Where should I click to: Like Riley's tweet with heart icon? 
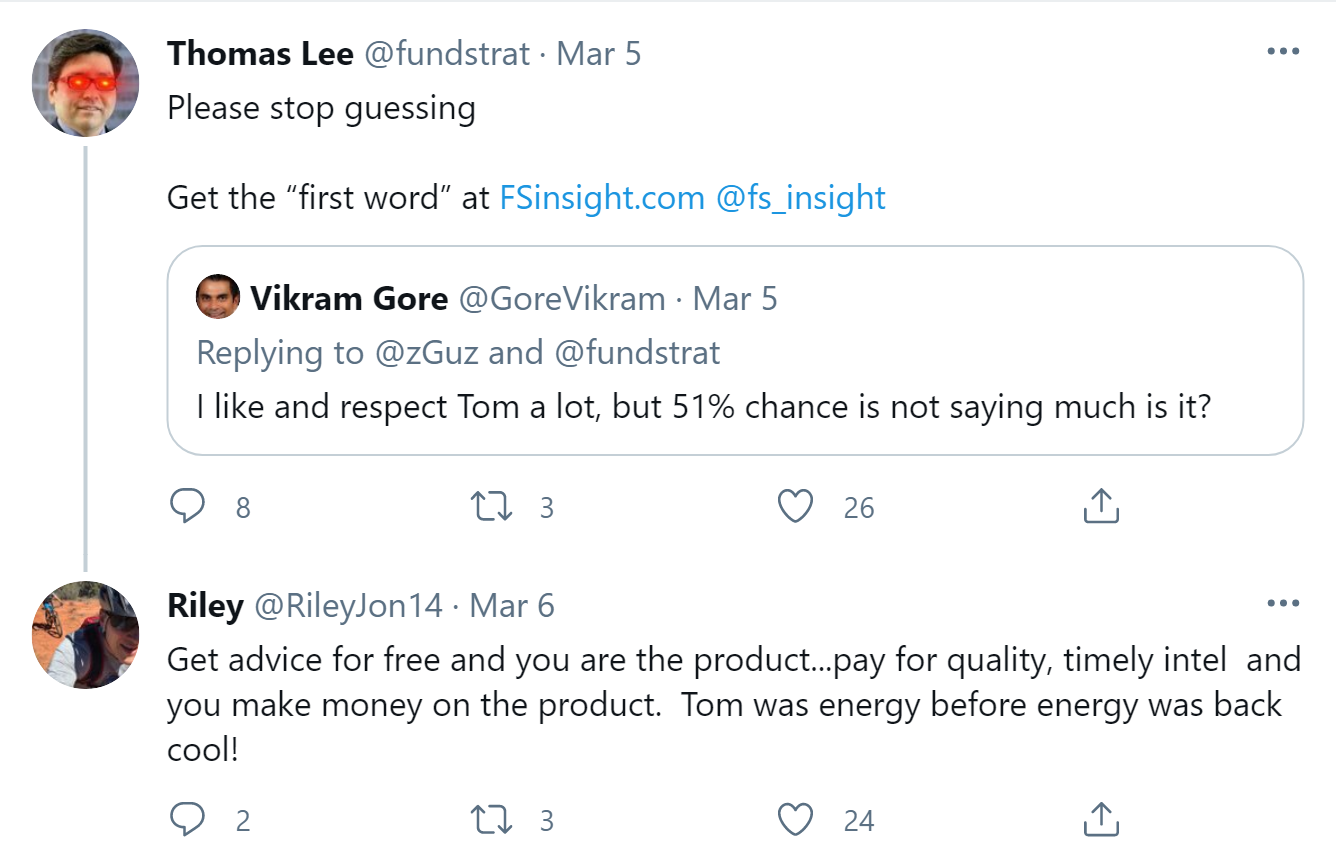click(x=795, y=820)
